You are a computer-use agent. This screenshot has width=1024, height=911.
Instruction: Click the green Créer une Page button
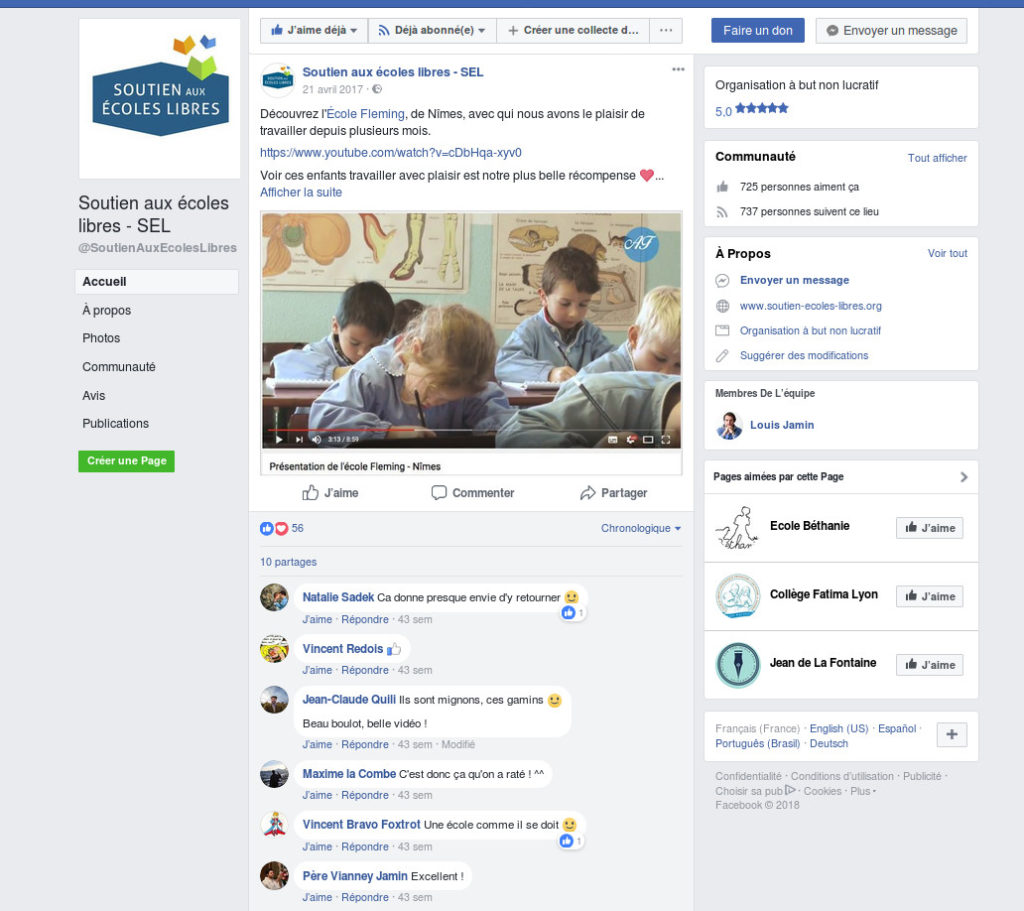(126, 461)
